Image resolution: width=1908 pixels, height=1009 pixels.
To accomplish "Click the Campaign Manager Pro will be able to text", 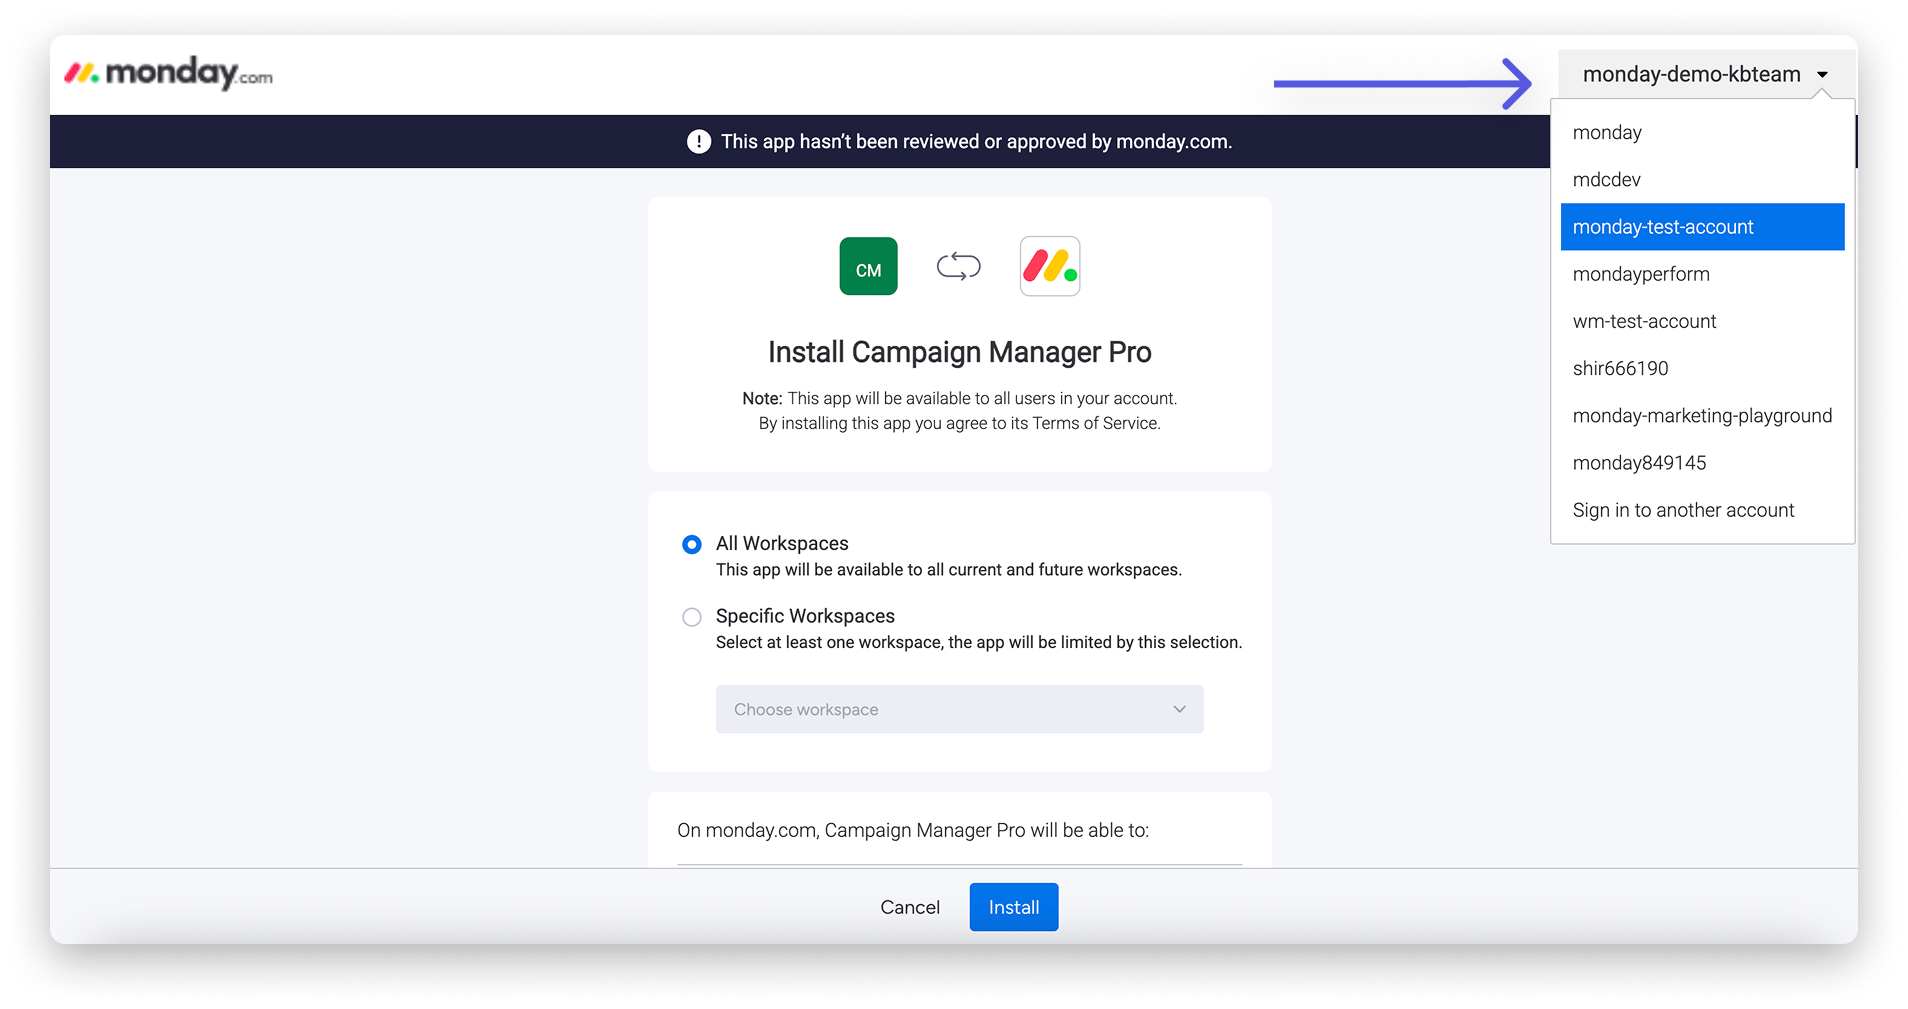I will click(x=913, y=830).
